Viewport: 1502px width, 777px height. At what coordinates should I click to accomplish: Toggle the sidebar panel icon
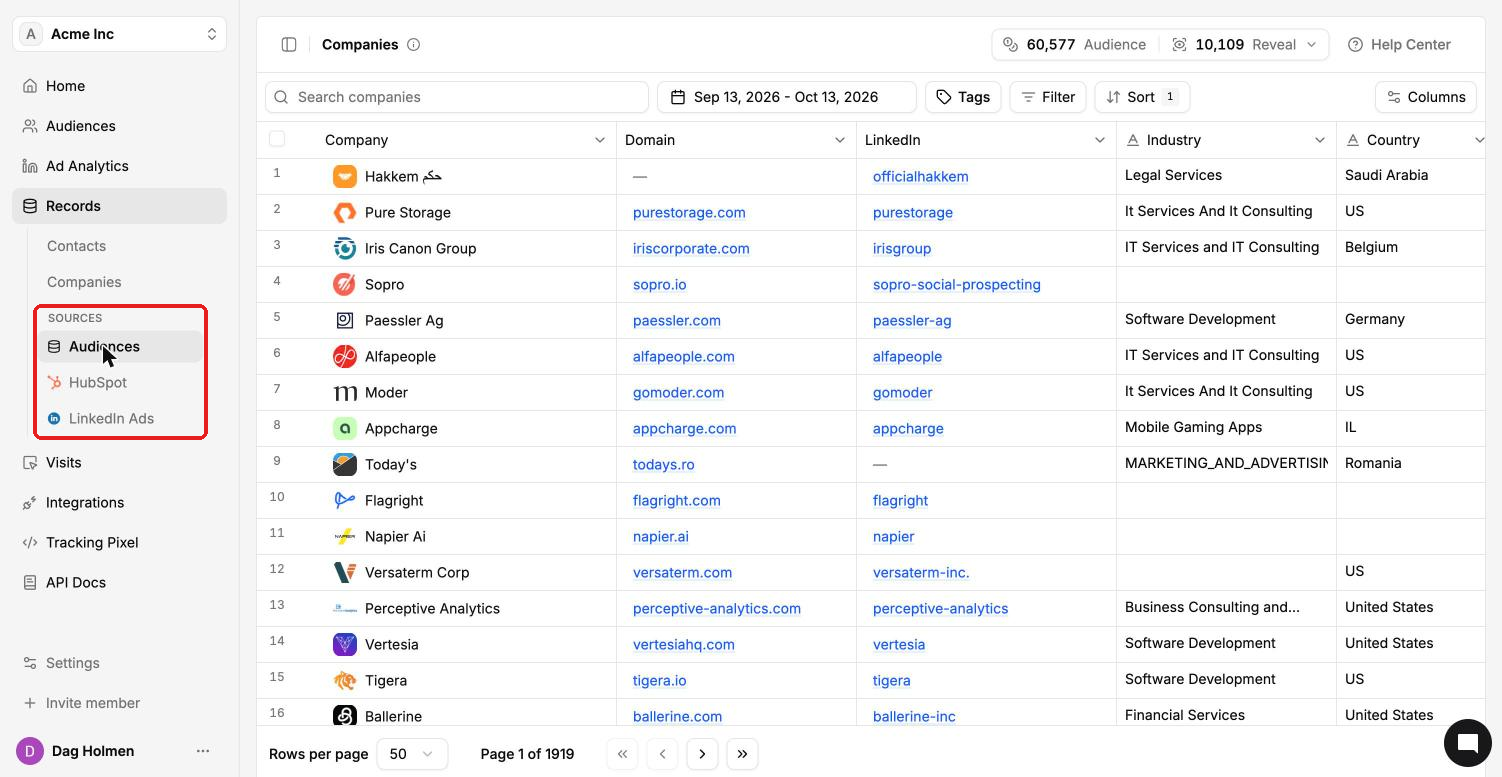[x=289, y=44]
